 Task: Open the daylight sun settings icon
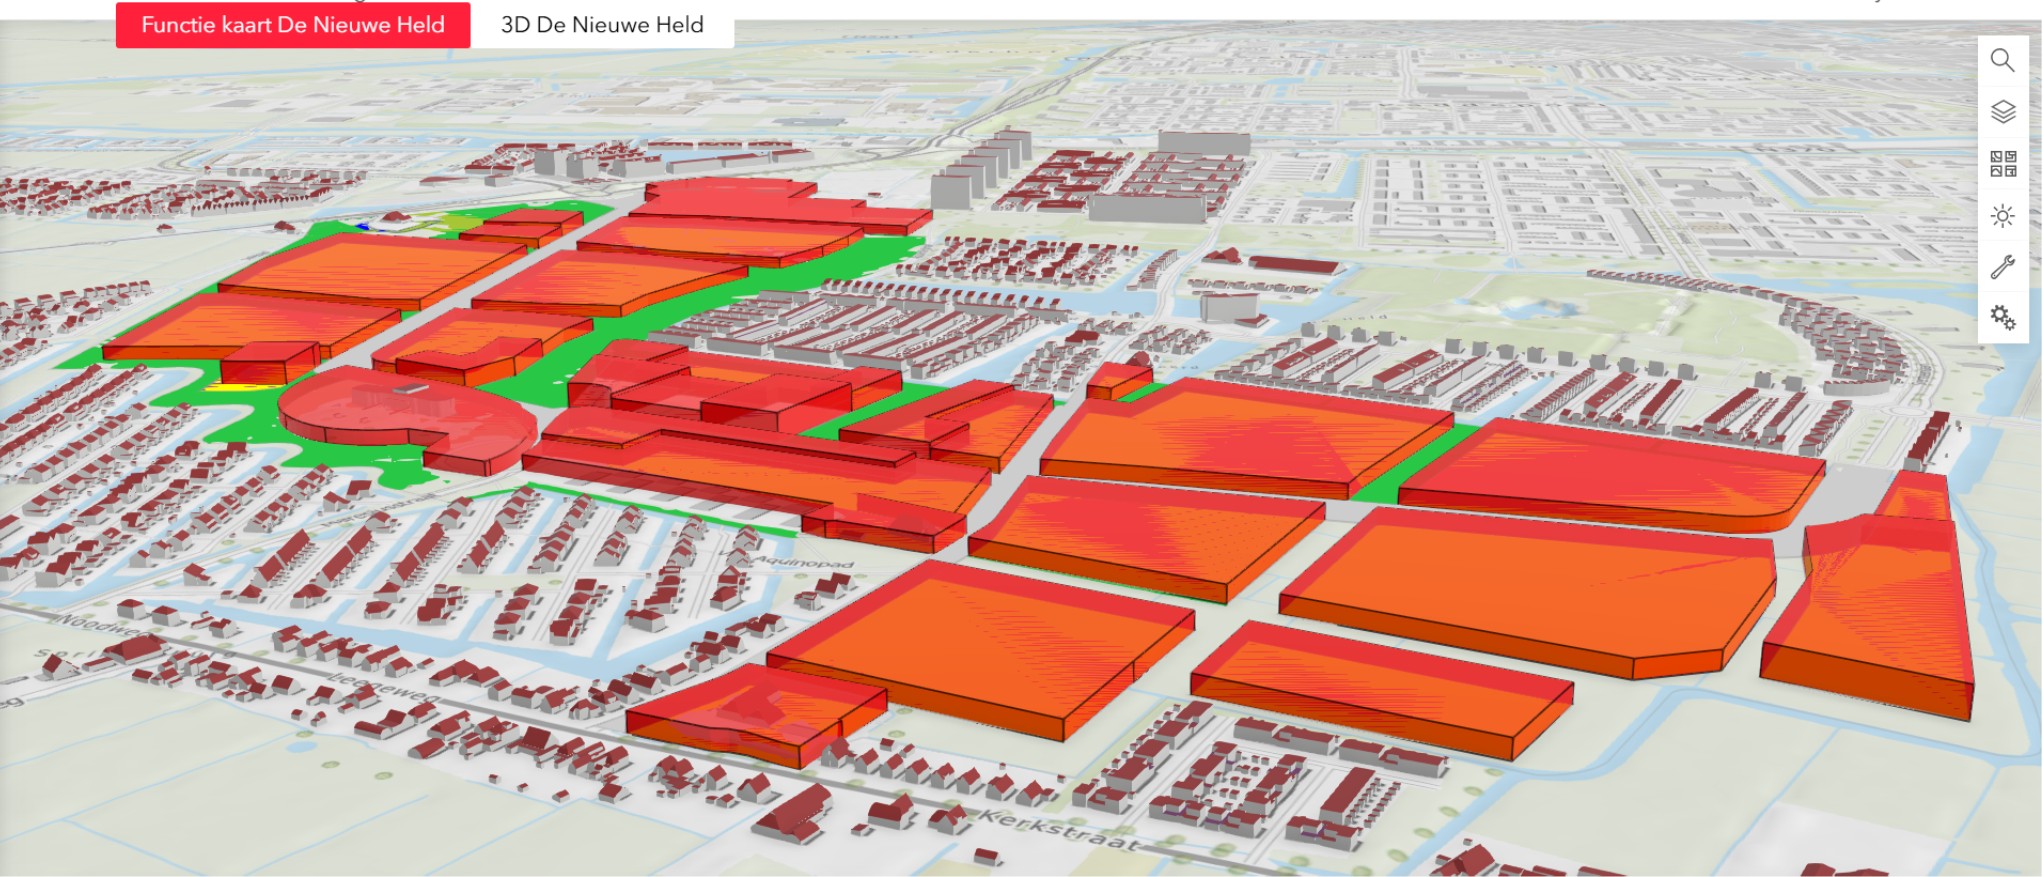tap(2002, 216)
